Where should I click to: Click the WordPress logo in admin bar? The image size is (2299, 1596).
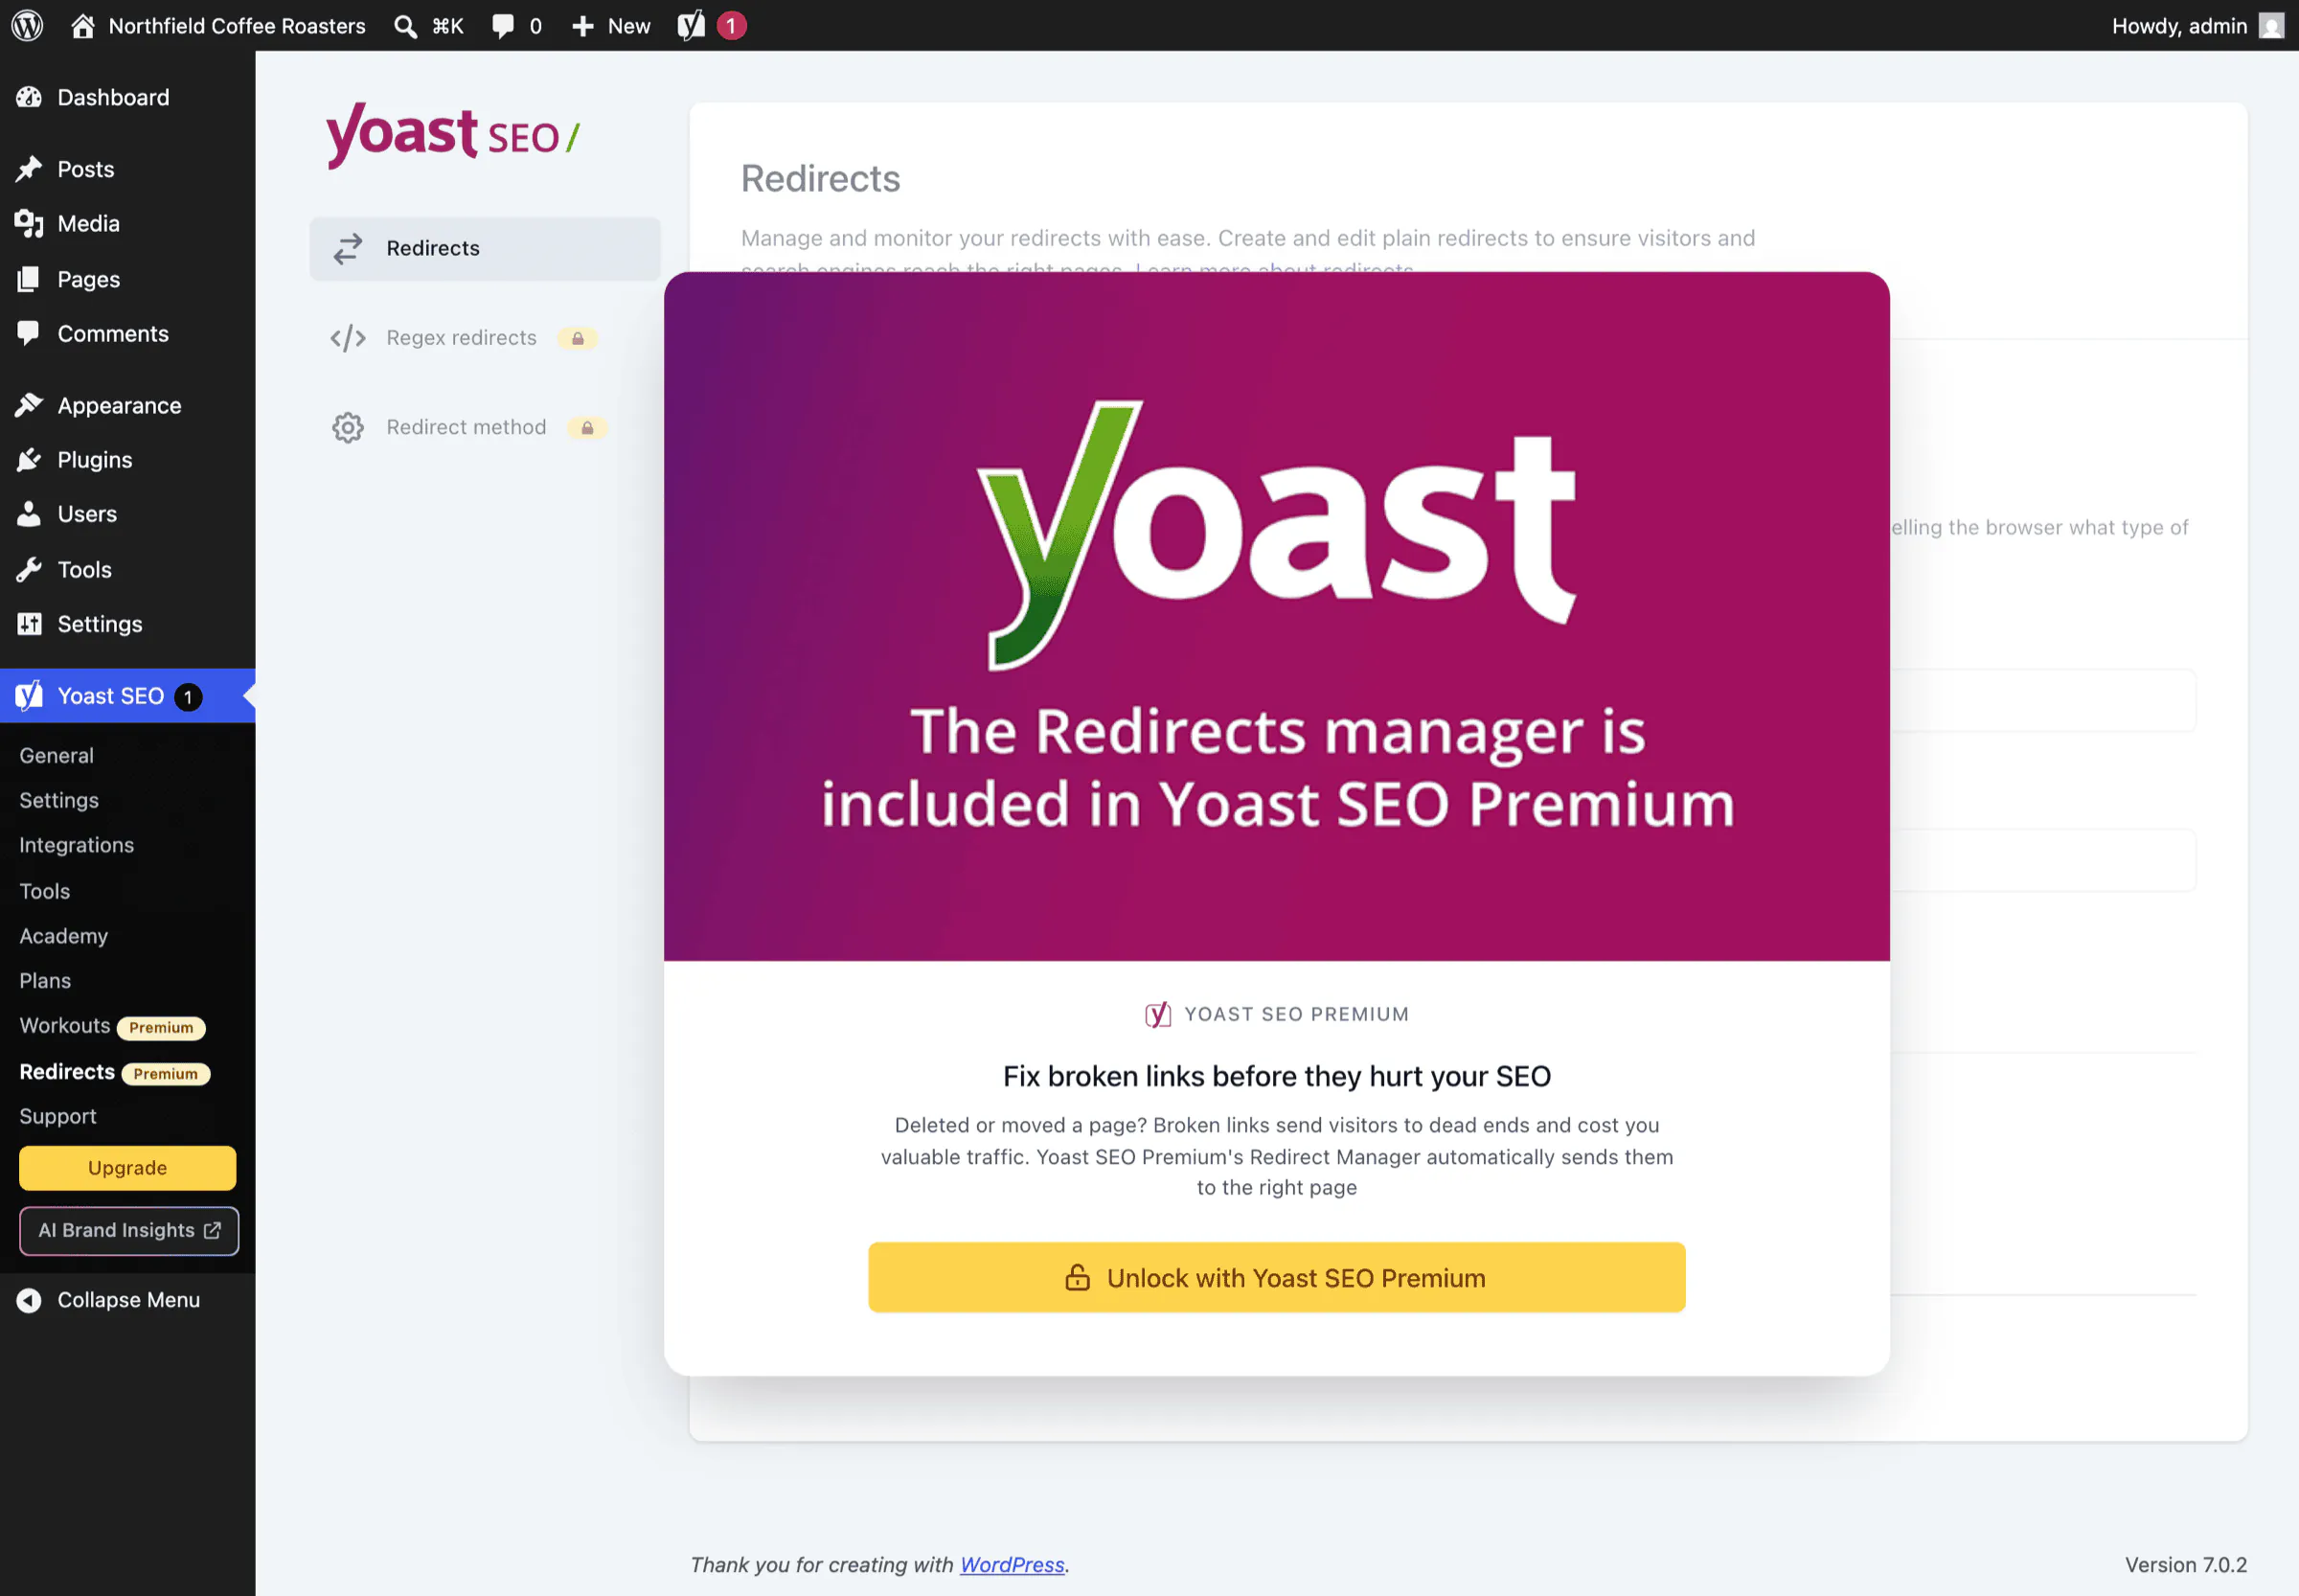point(27,26)
